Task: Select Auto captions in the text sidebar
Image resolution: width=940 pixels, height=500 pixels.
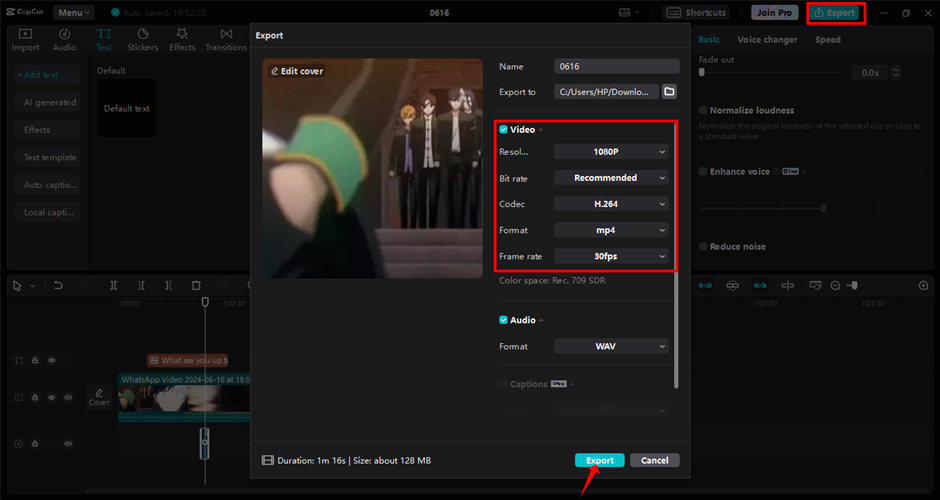Action: click(48, 185)
